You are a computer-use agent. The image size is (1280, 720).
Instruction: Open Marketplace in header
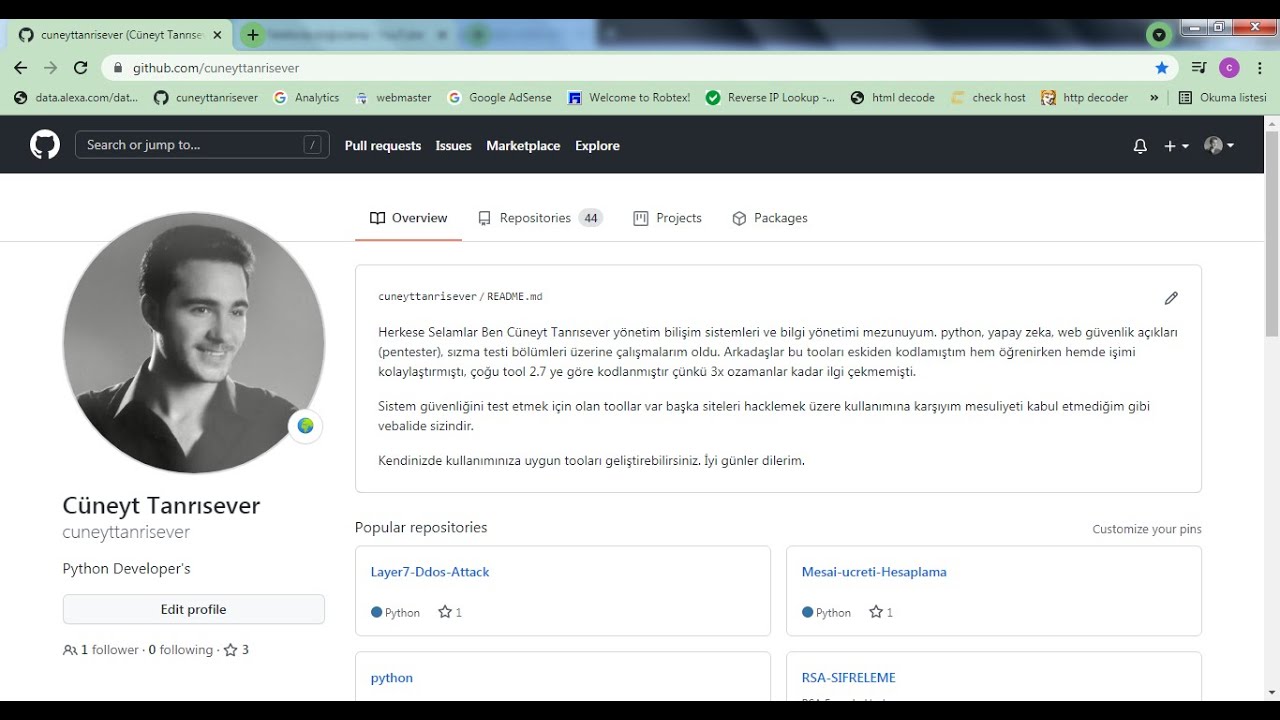coord(523,146)
